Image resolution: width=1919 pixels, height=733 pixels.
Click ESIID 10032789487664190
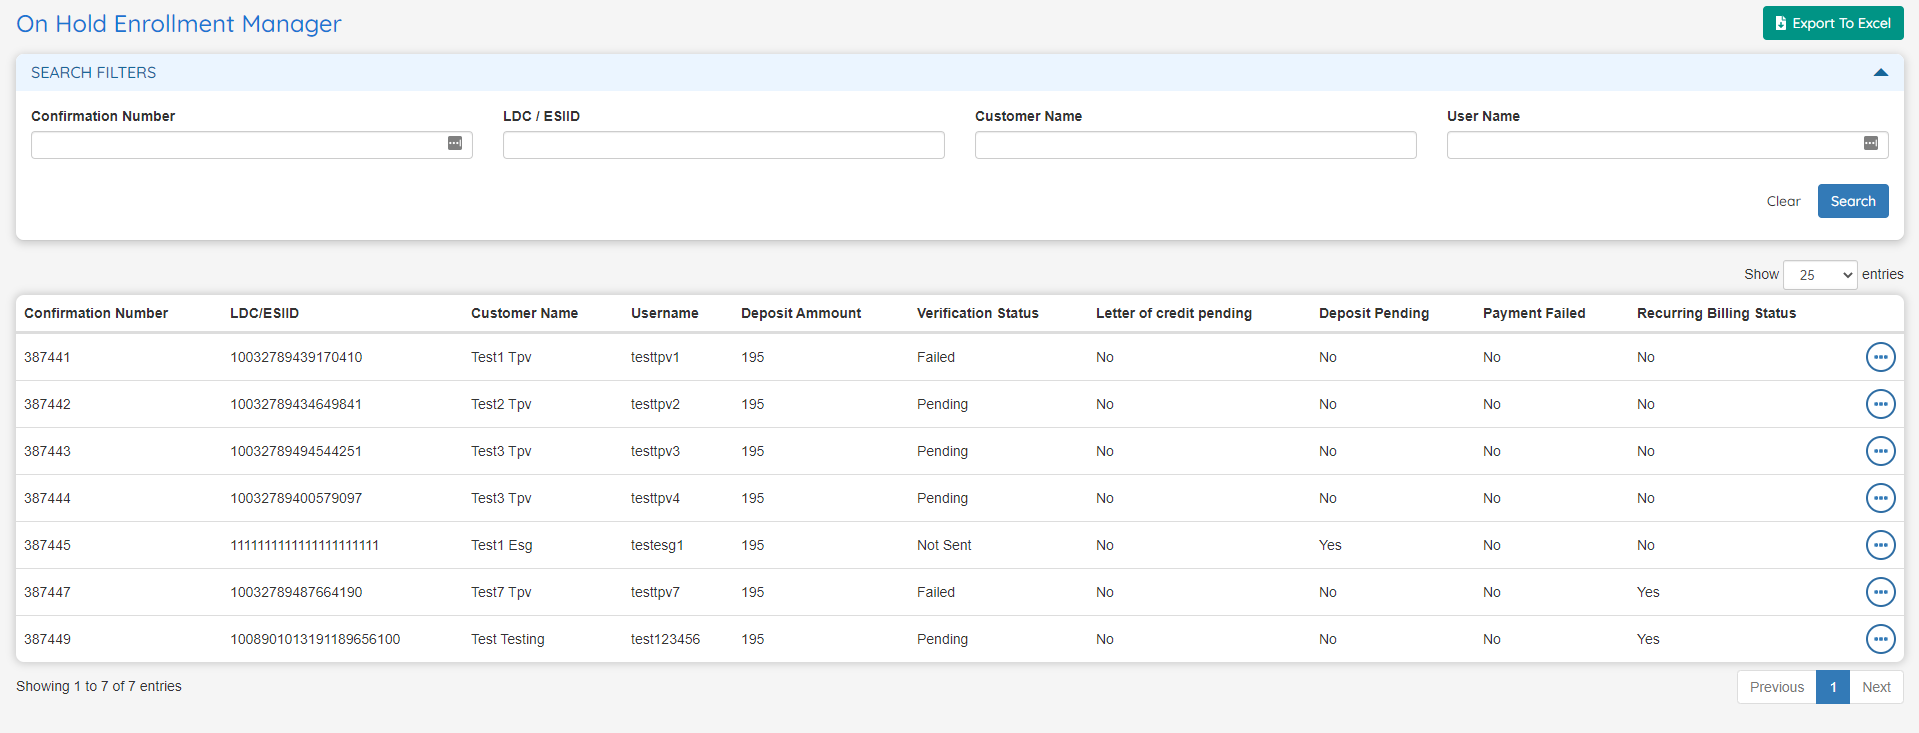point(296,592)
